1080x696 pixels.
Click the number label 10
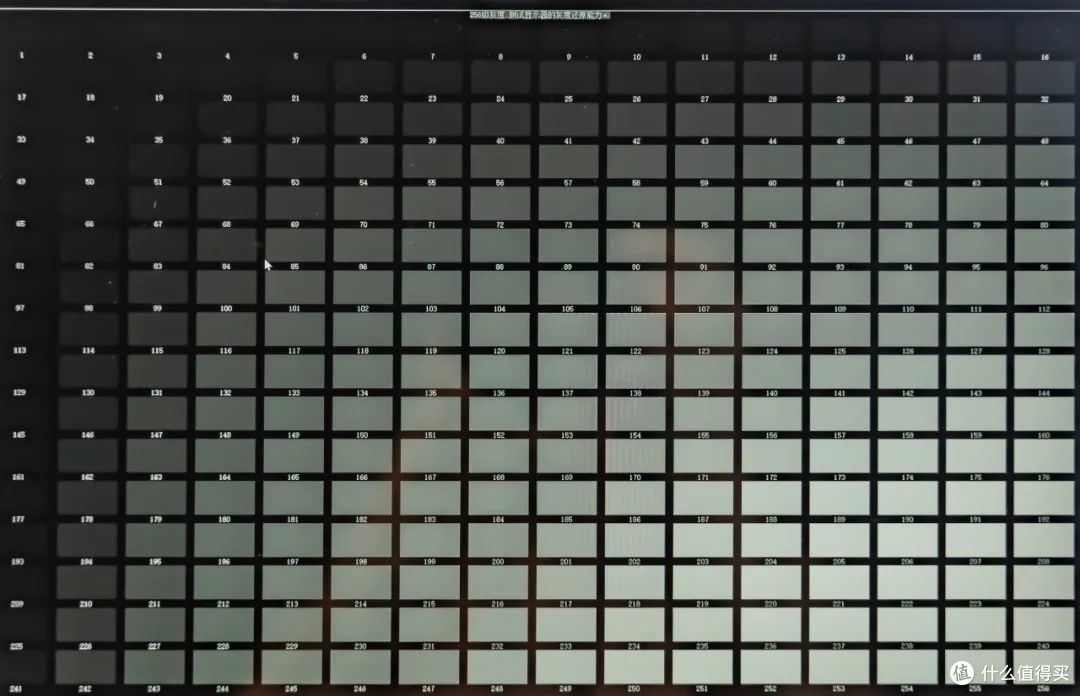click(x=636, y=57)
